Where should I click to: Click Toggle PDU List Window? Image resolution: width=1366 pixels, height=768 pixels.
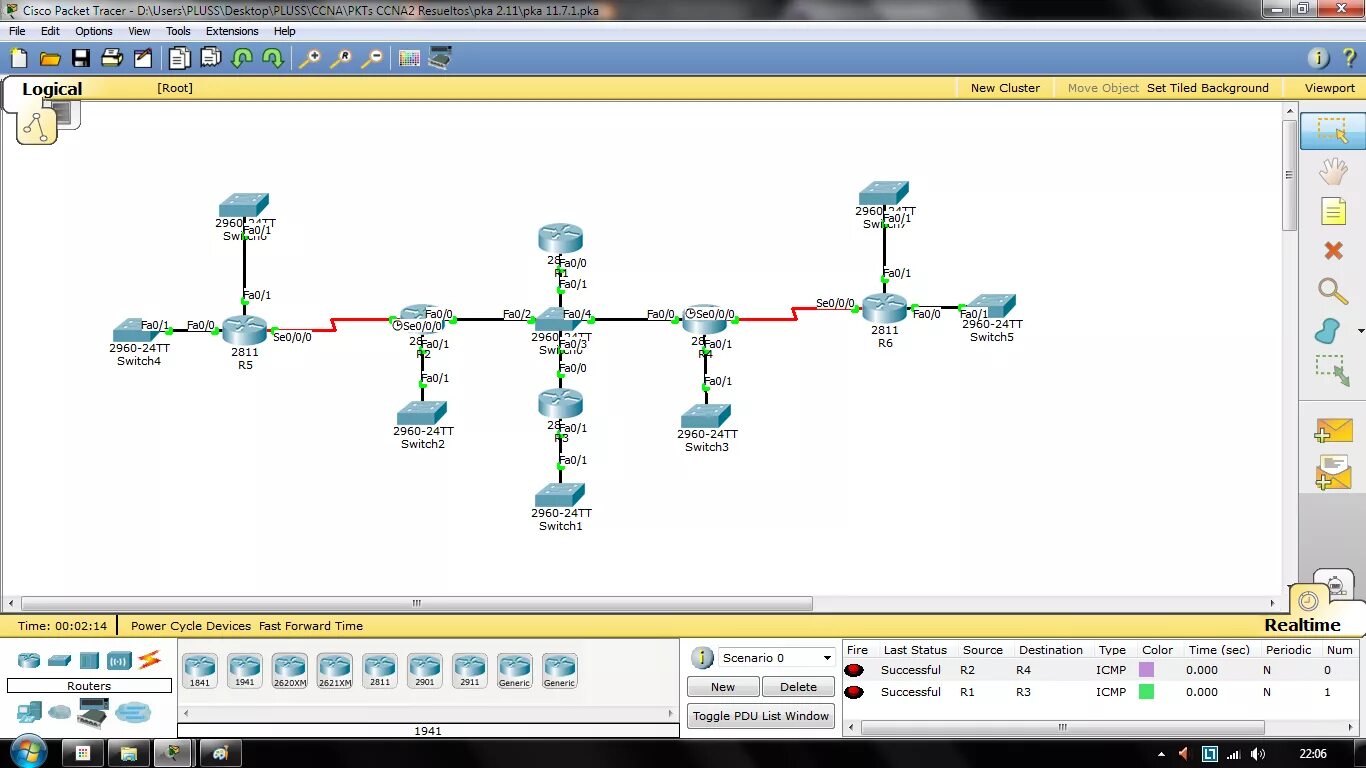pyautogui.click(x=761, y=716)
